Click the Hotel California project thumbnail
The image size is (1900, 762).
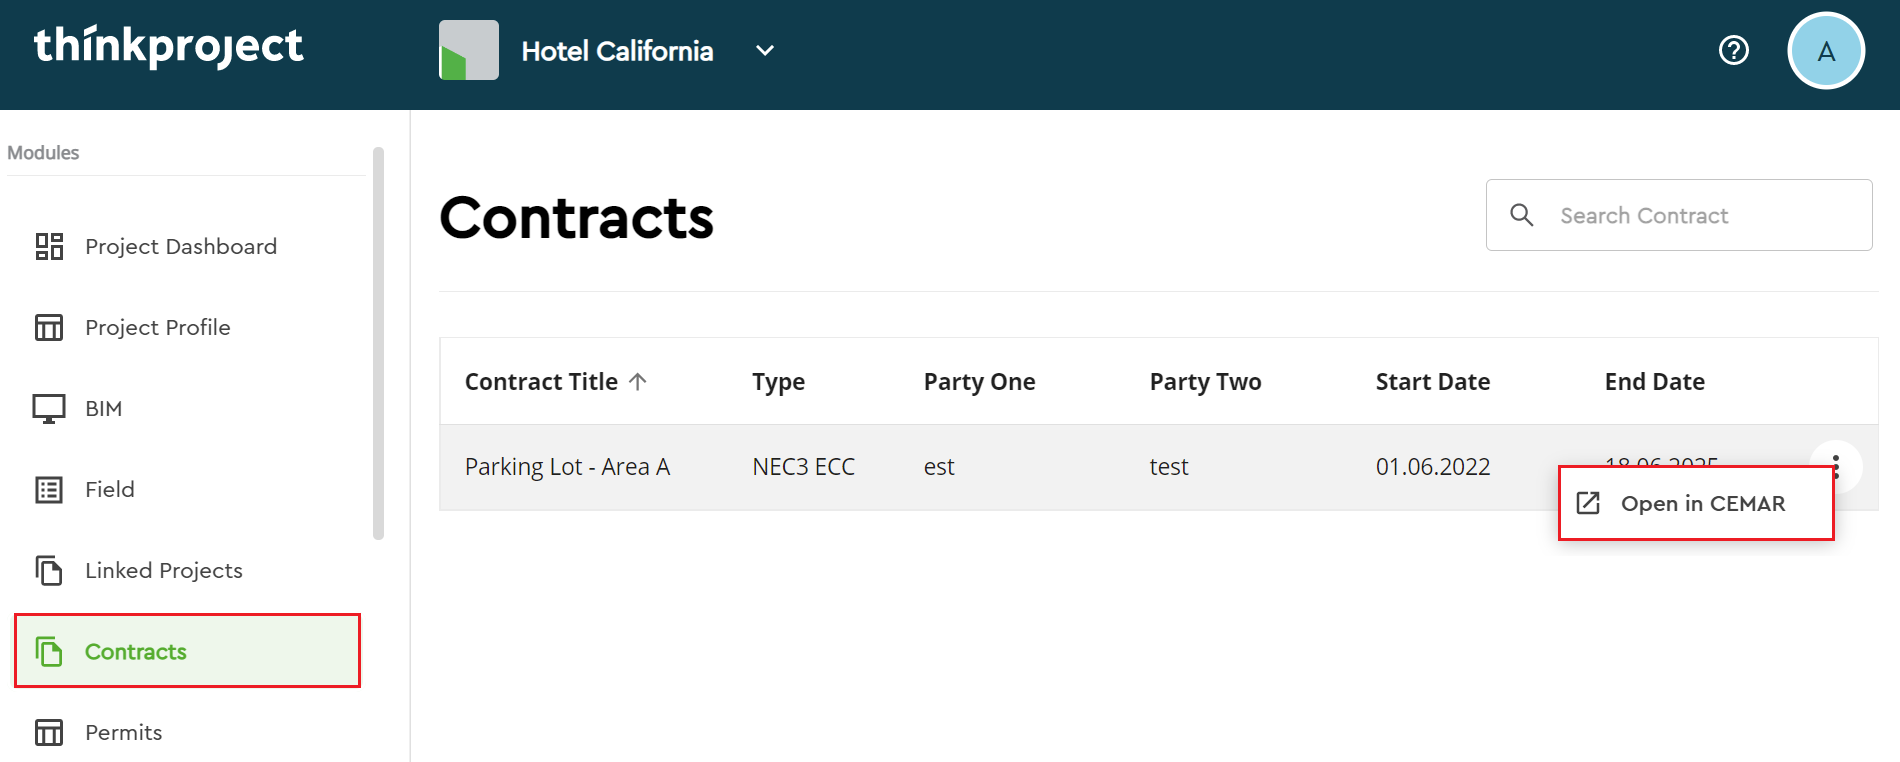[x=468, y=50]
